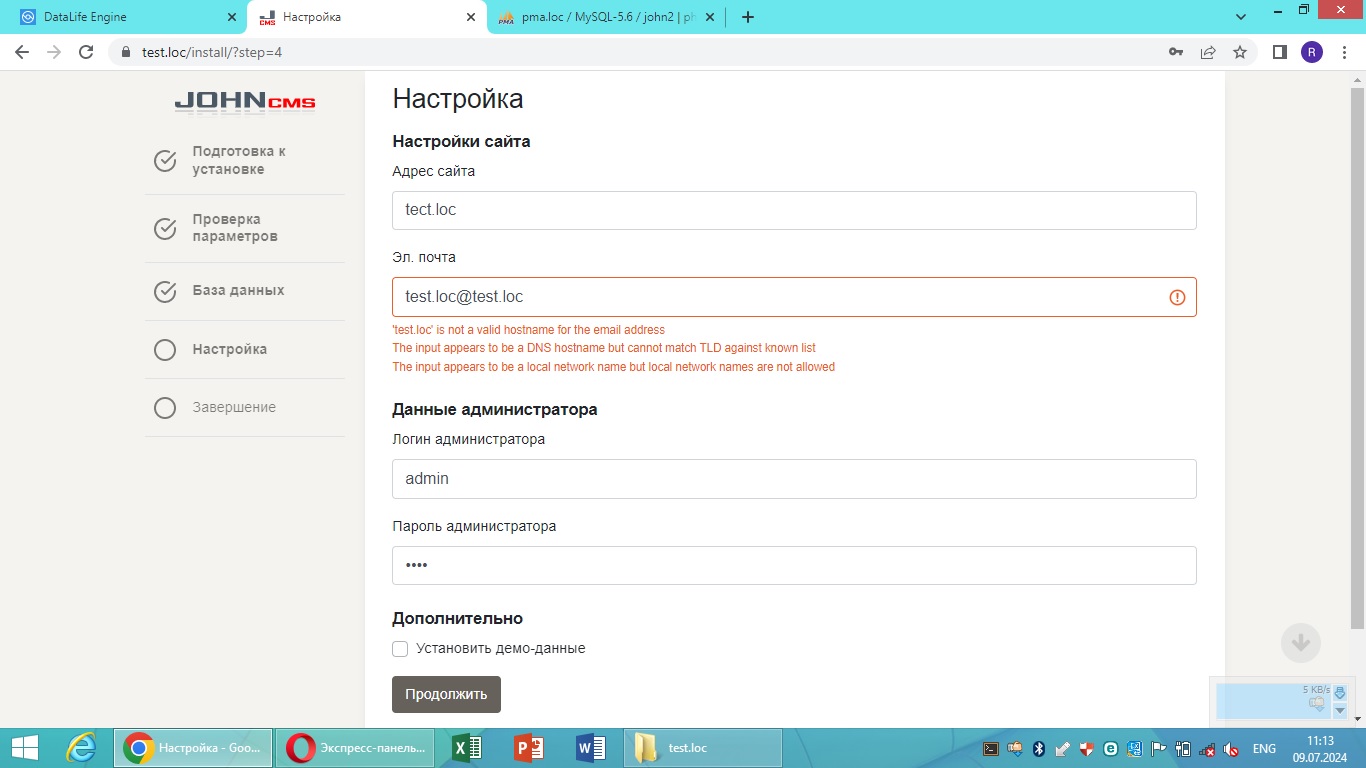Bookmark this page with star icon
This screenshot has width=1366, height=768.
pyautogui.click(x=1240, y=52)
